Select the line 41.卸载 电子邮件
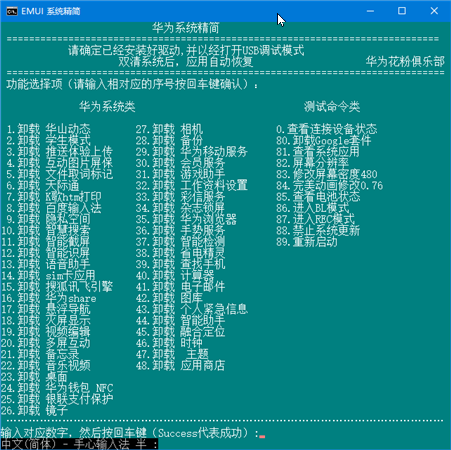The width and height of the screenshot is (451, 450). point(180,287)
